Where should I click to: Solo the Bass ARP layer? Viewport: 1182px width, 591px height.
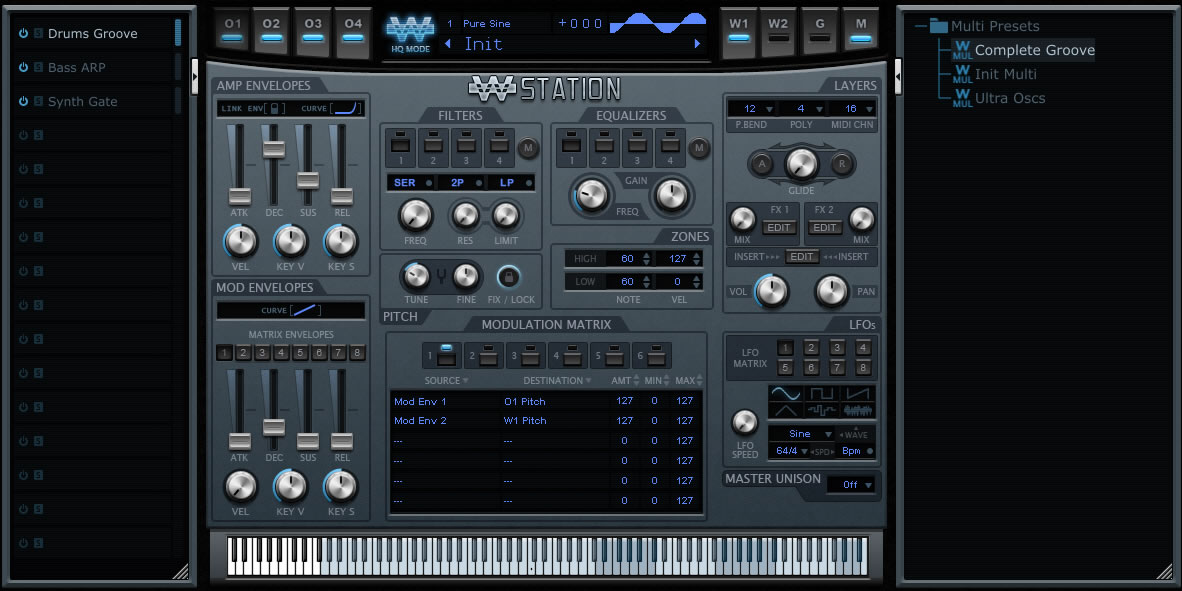[38, 67]
